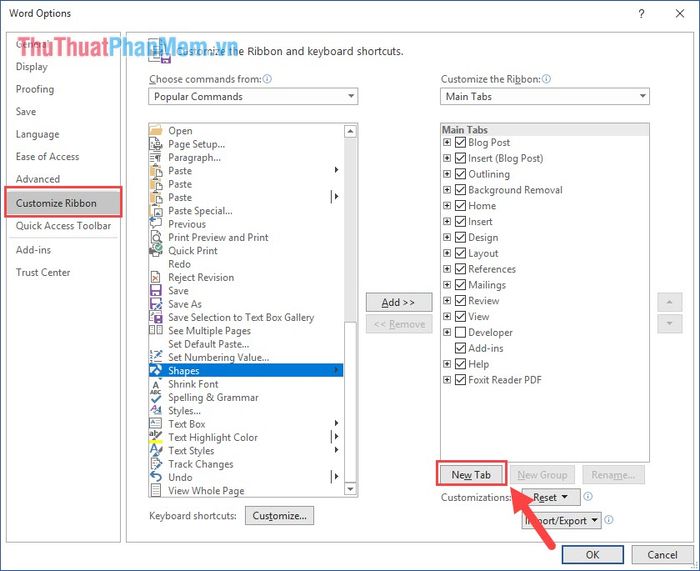The width and height of the screenshot is (700, 571).
Task: Click the Previous command icon
Action: pyautogui.click(x=156, y=224)
